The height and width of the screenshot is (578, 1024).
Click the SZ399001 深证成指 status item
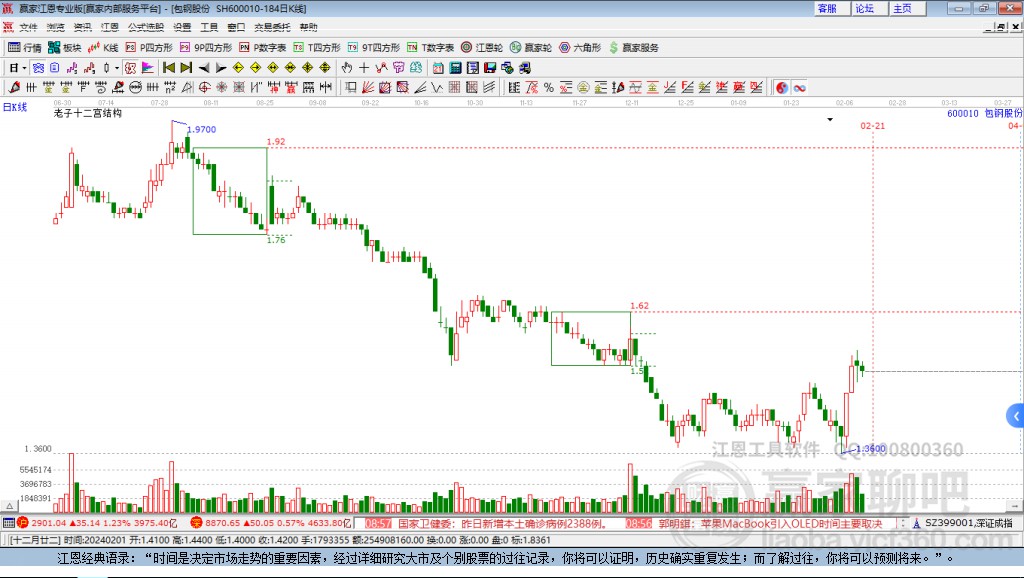coord(963,523)
